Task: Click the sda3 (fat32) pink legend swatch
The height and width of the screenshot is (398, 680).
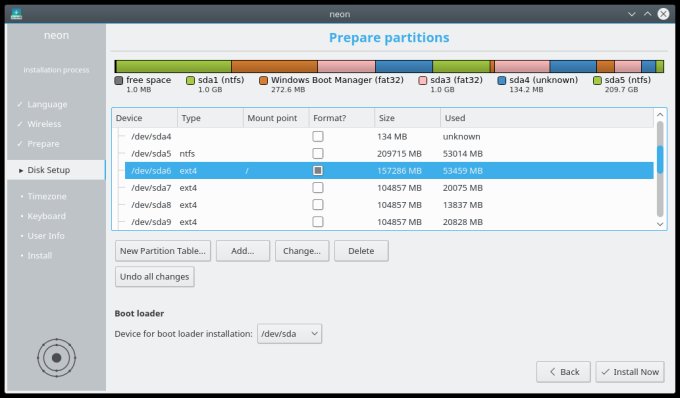Action: [423, 81]
